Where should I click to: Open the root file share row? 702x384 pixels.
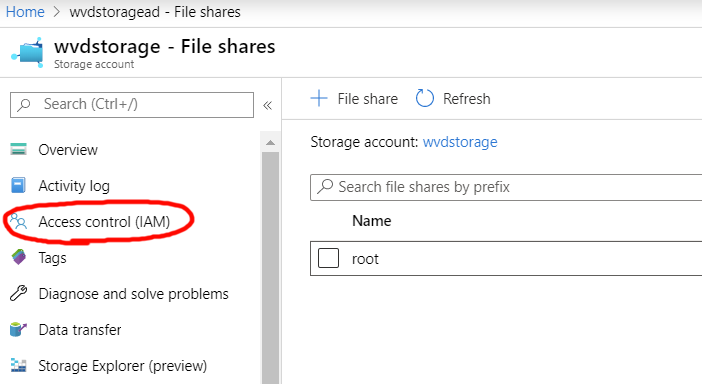[x=506, y=258]
